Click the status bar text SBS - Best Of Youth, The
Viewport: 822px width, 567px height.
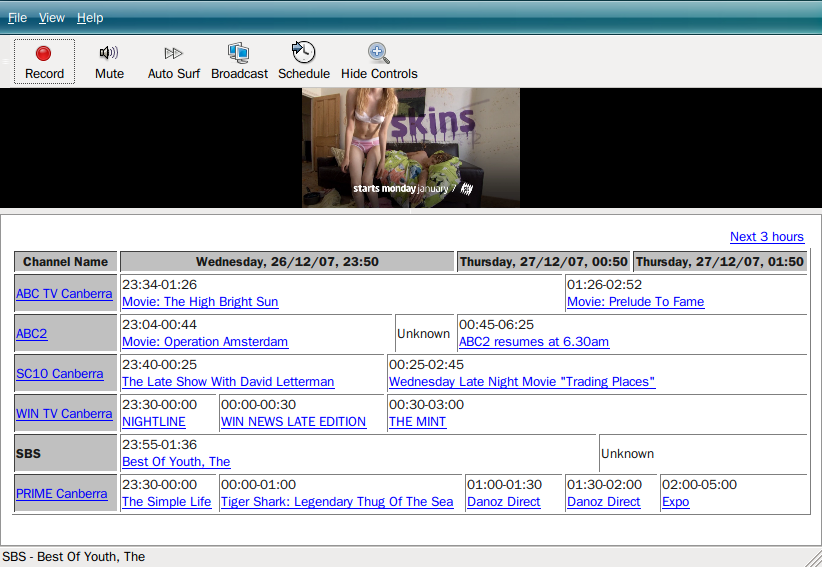[73, 557]
